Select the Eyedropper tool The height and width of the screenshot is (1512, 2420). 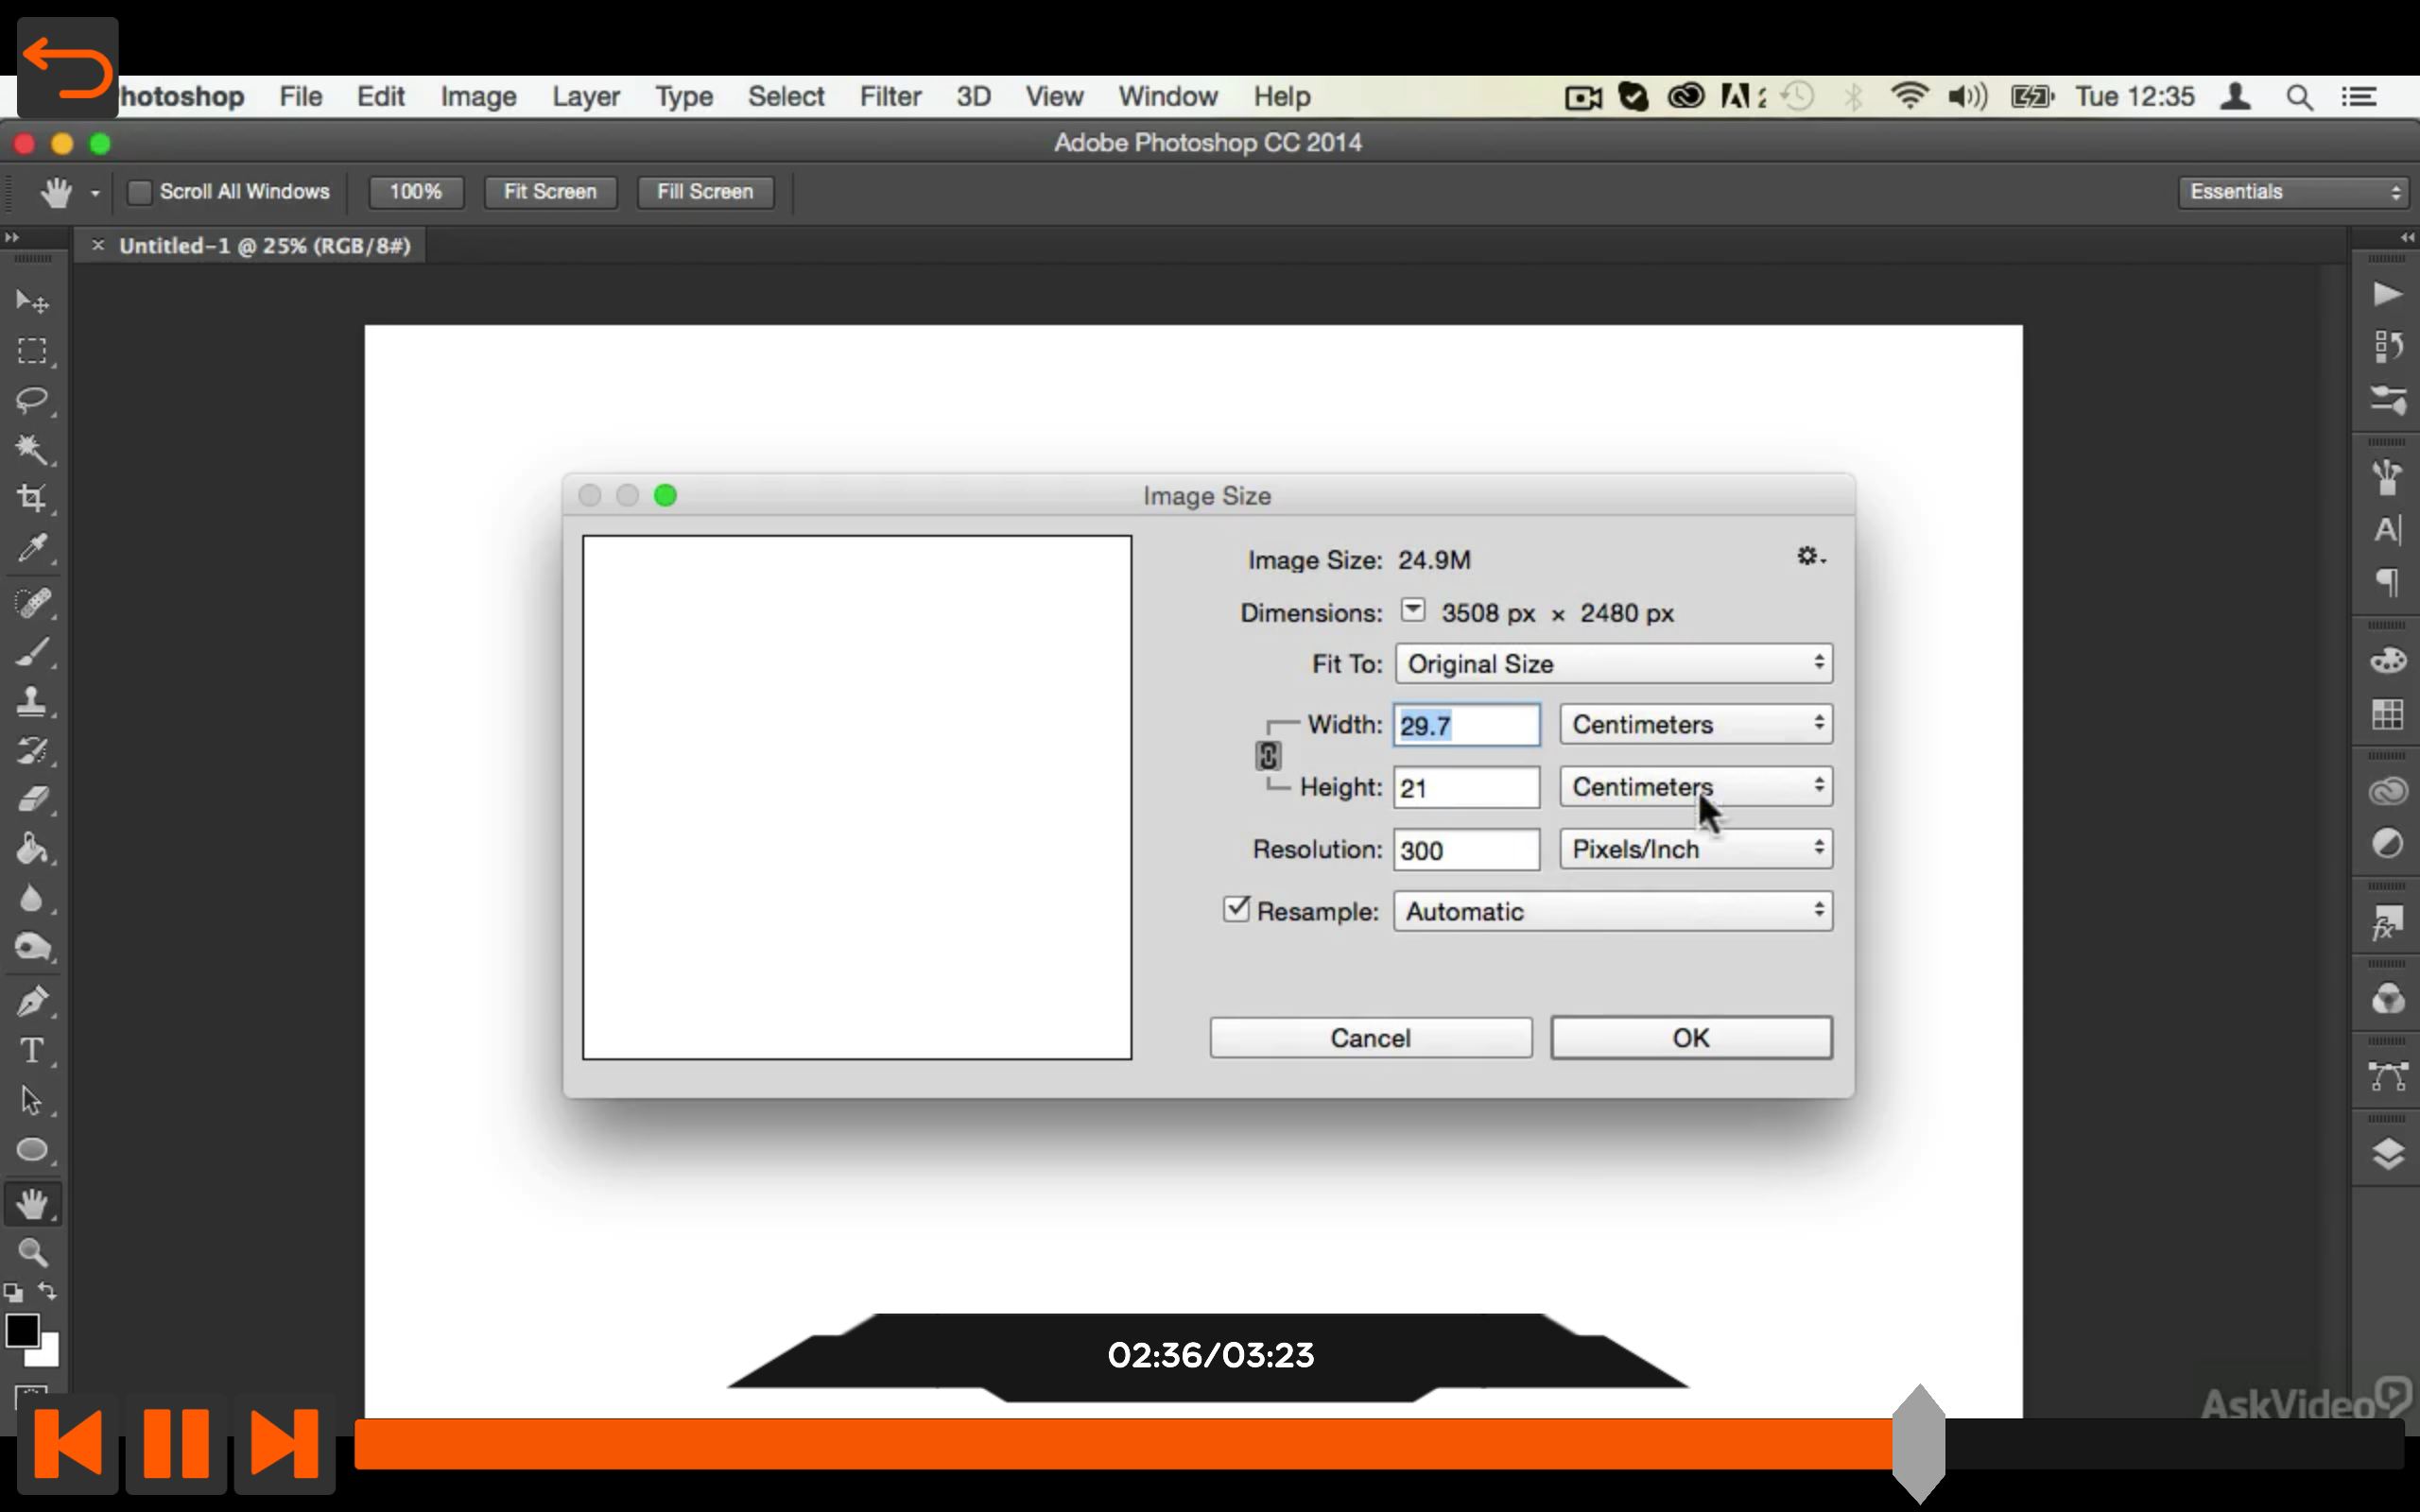click(32, 547)
